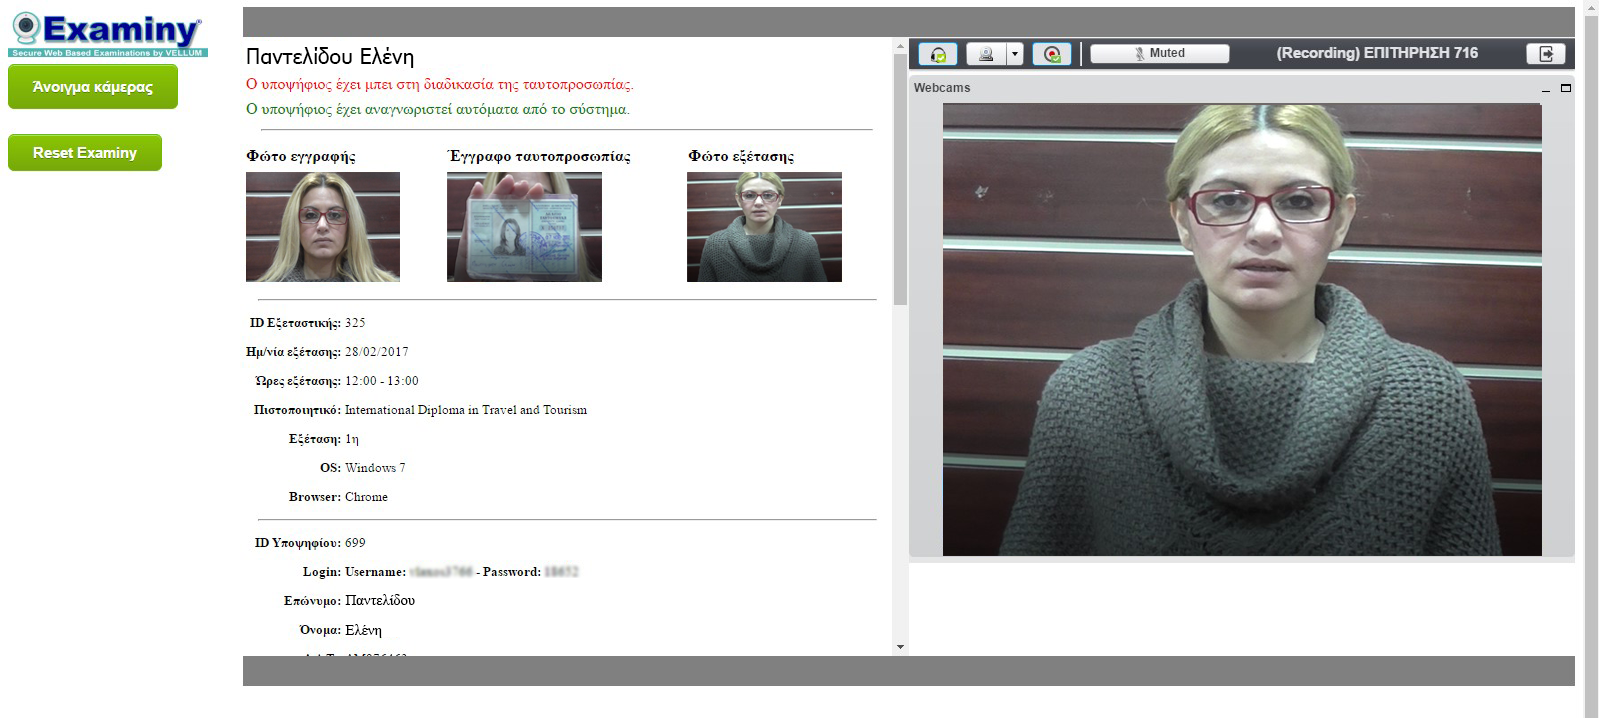This screenshot has width=1599, height=718.
Task: Minimize the Webcams panel
Action: [1546, 89]
